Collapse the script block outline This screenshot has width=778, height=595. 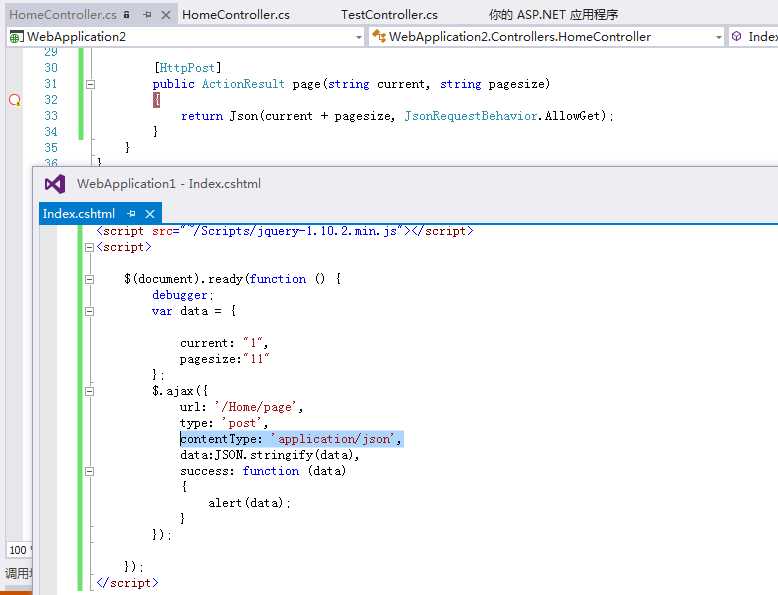[89, 247]
